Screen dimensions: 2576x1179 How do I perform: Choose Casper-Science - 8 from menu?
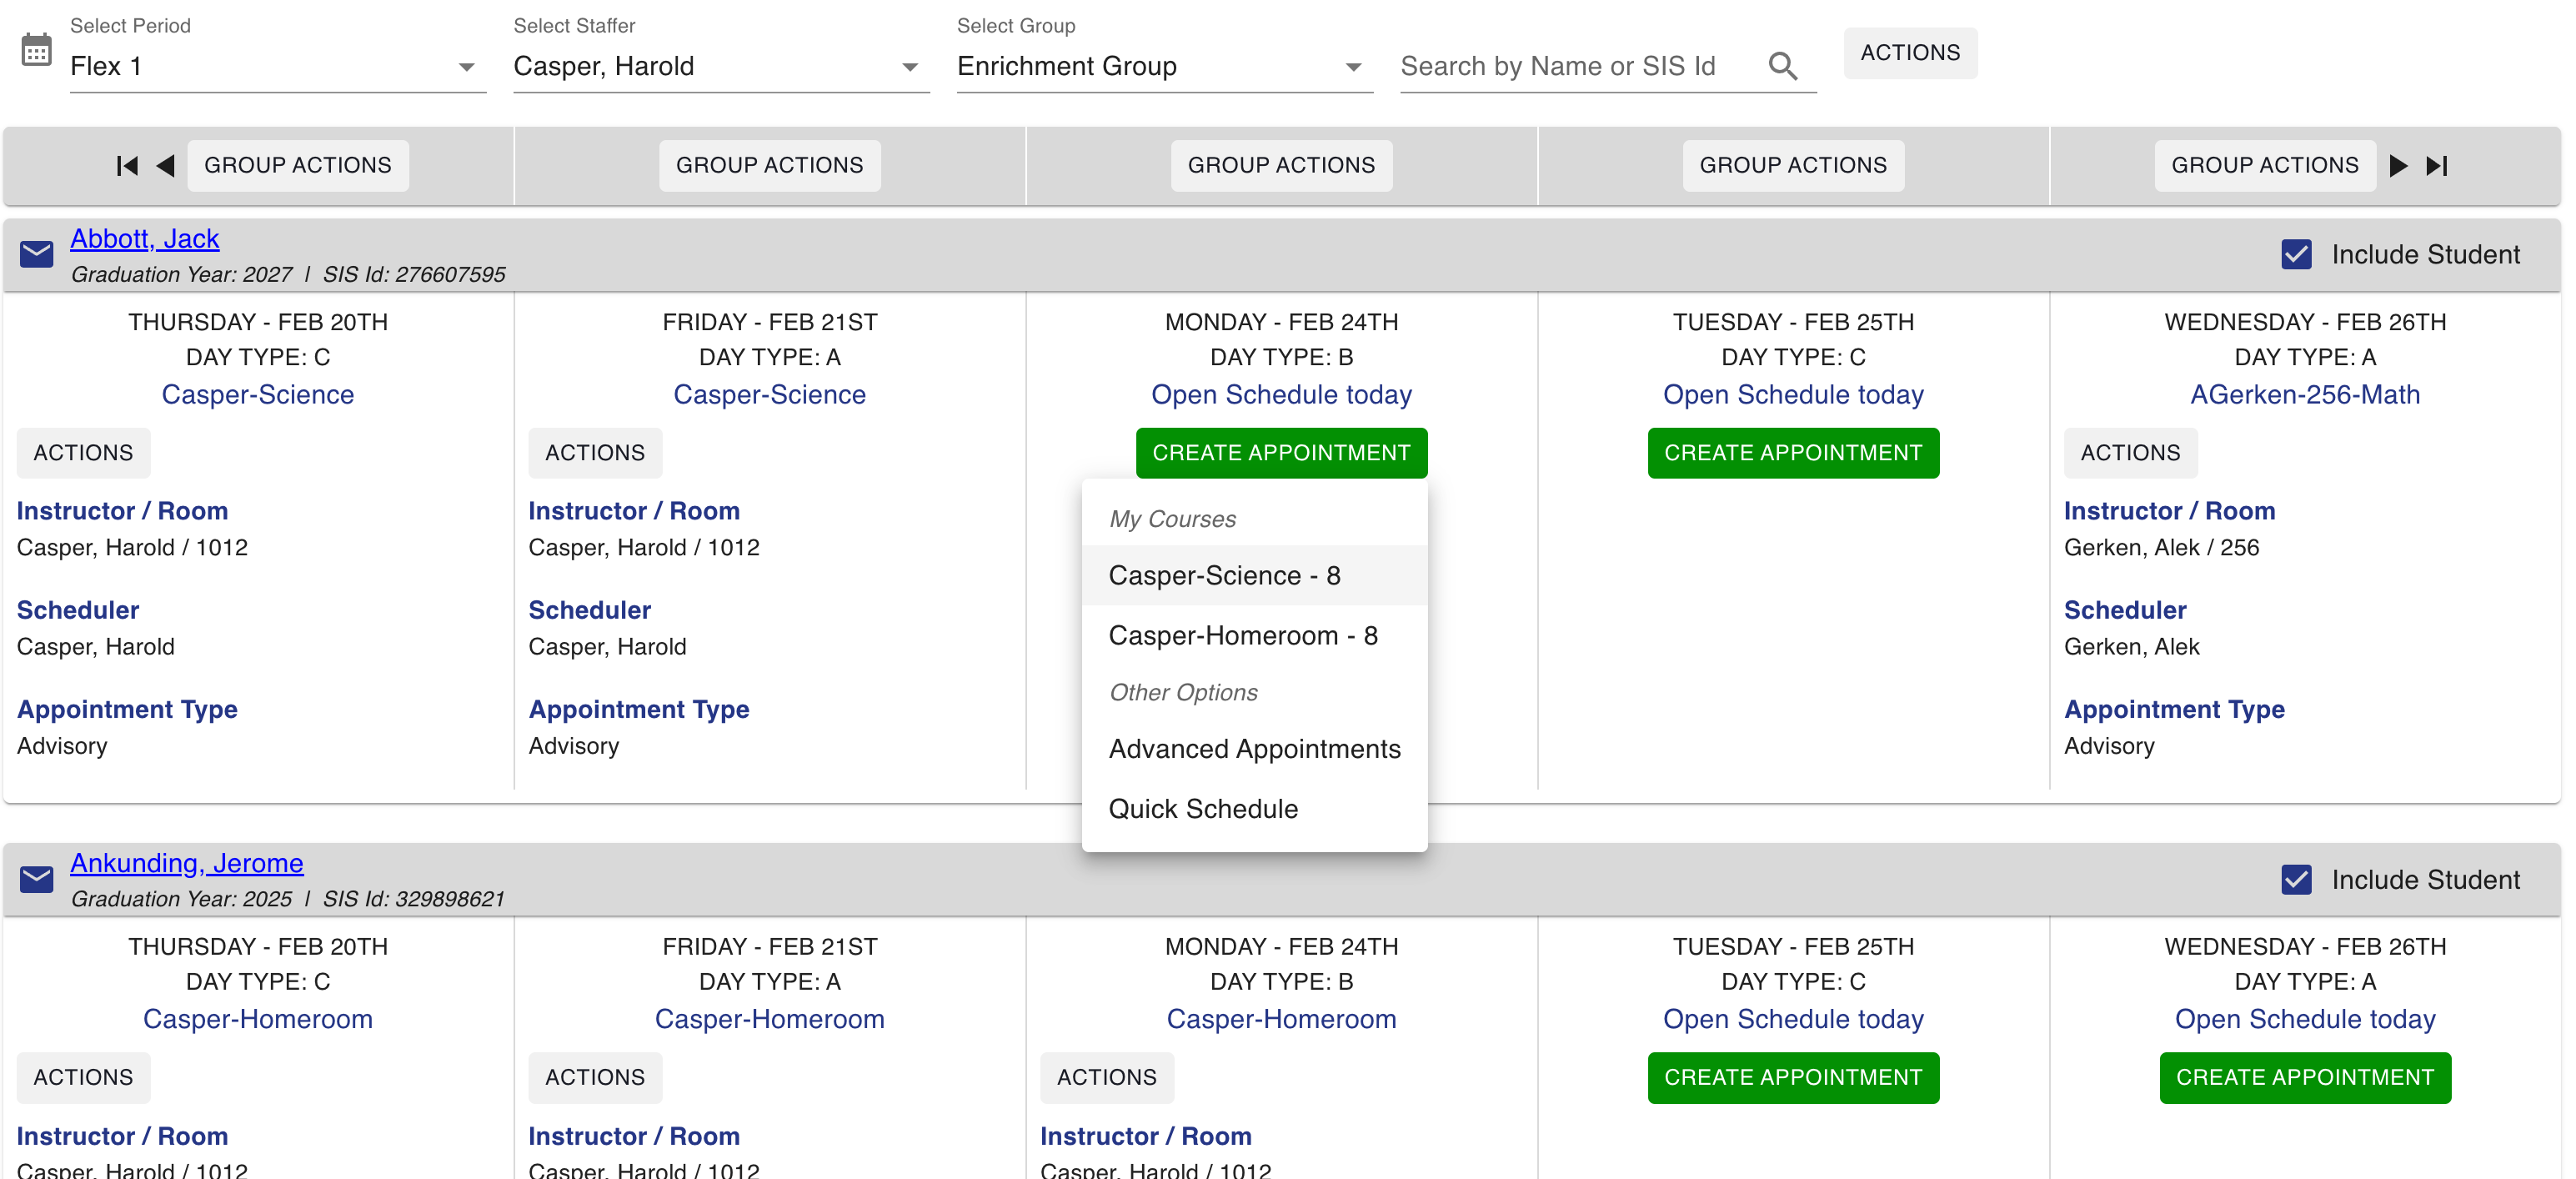(1224, 575)
